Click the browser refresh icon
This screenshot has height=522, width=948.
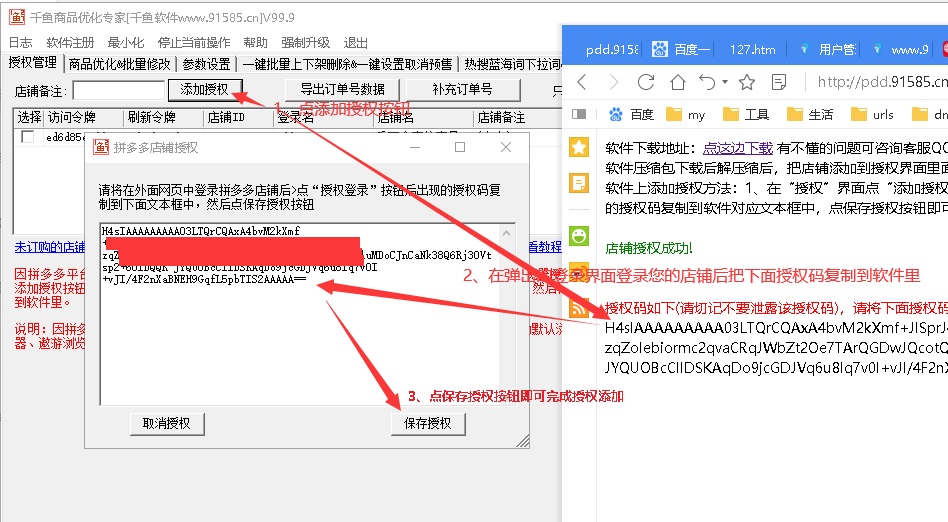(x=646, y=82)
